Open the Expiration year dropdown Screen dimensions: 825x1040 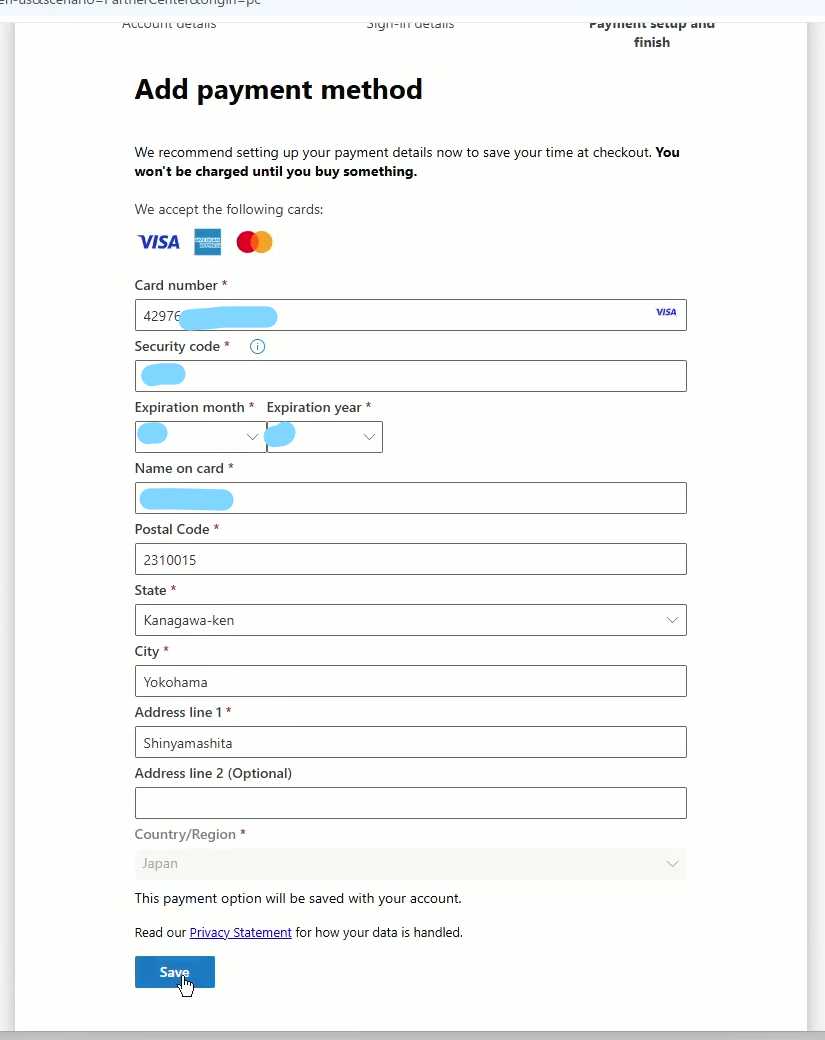tap(325, 437)
